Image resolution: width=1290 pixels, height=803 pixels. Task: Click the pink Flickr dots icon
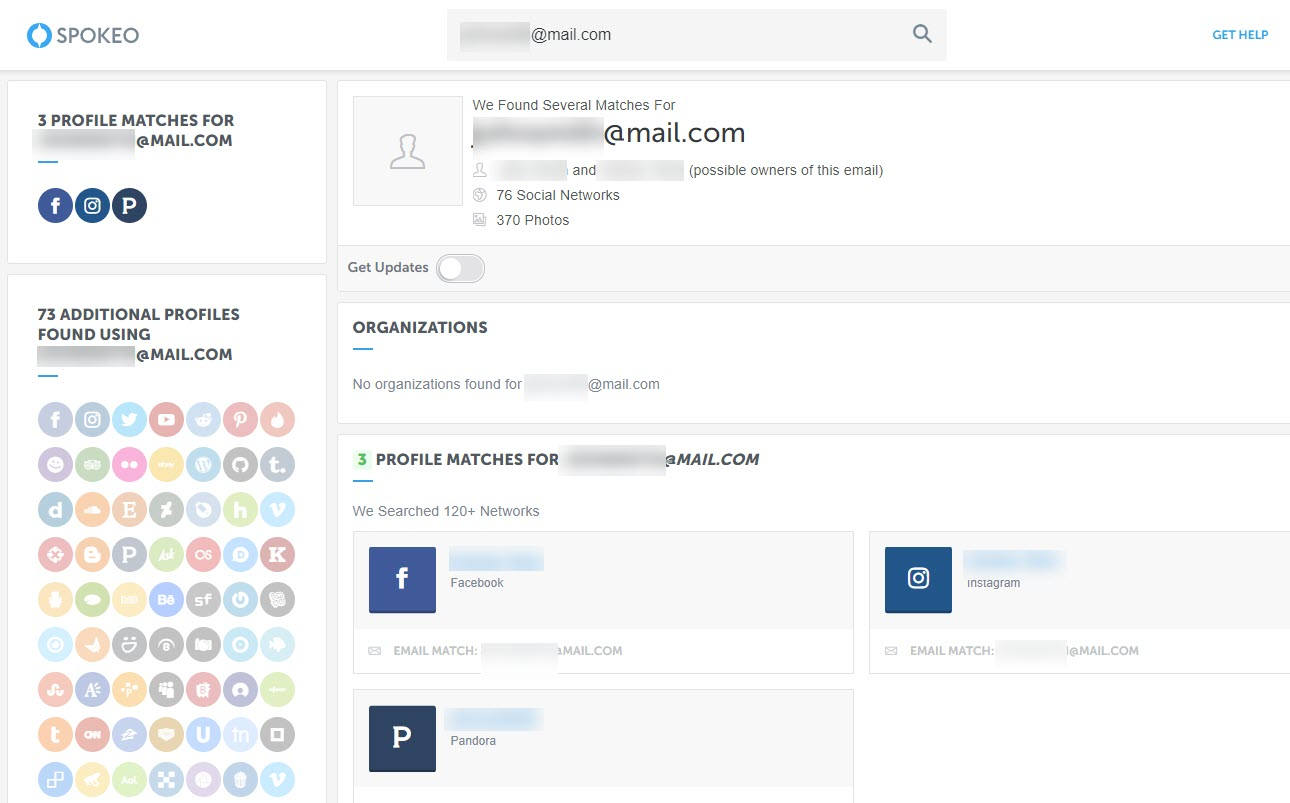(x=129, y=465)
